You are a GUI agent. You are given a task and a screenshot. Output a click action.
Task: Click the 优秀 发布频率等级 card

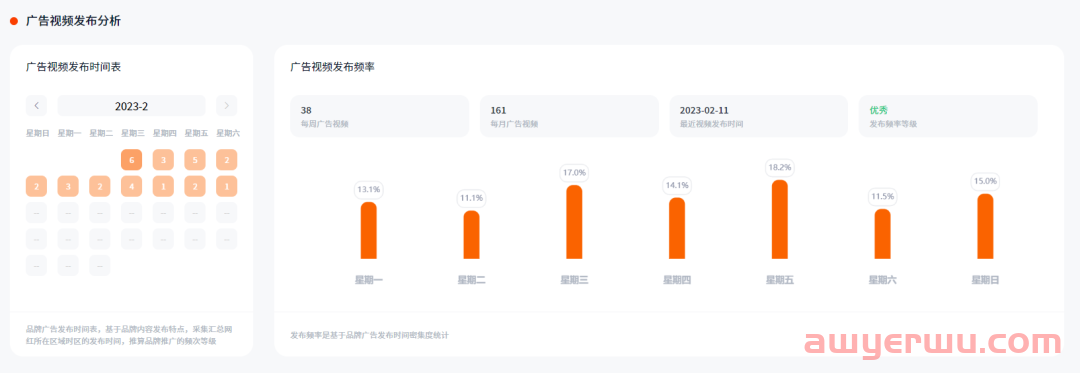pyautogui.click(x=948, y=116)
